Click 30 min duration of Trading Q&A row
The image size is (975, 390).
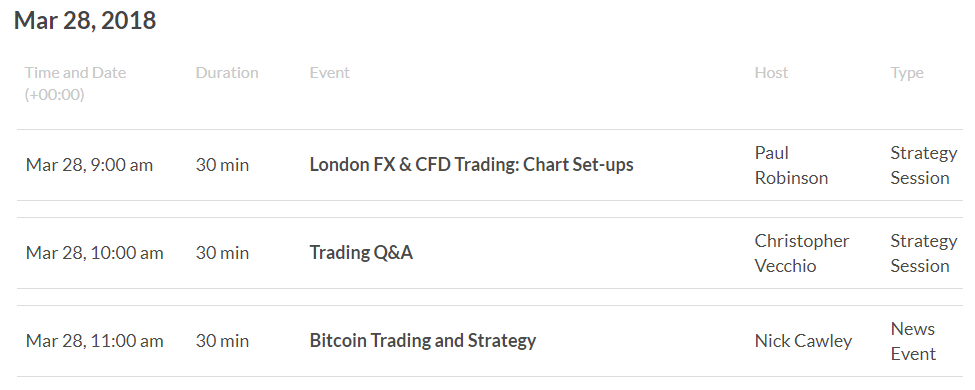click(x=222, y=253)
